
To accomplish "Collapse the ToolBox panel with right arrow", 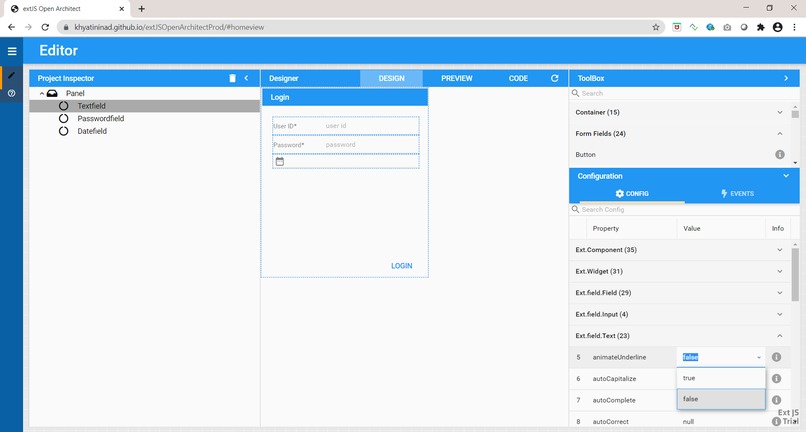I will [786, 78].
